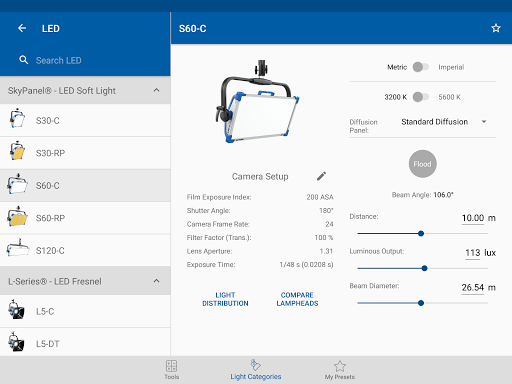Edit Camera Setup using the pencil icon
Image resolution: width=512 pixels, height=384 pixels.
click(321, 176)
